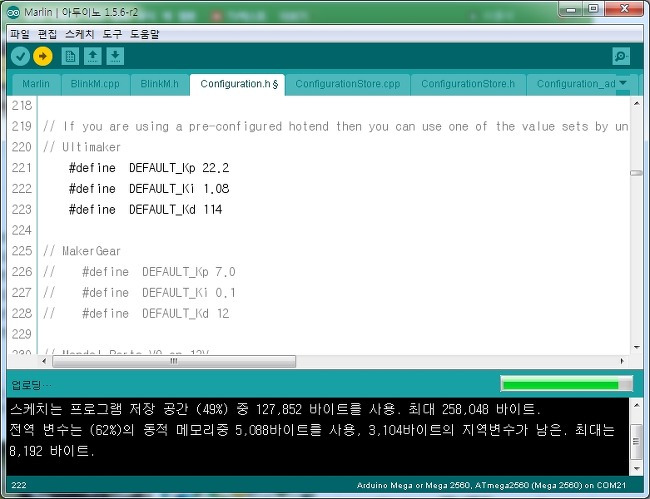Viewport: 650px width, 499px height.
Task: Click the console scroll-down arrow
Action: 637,469
